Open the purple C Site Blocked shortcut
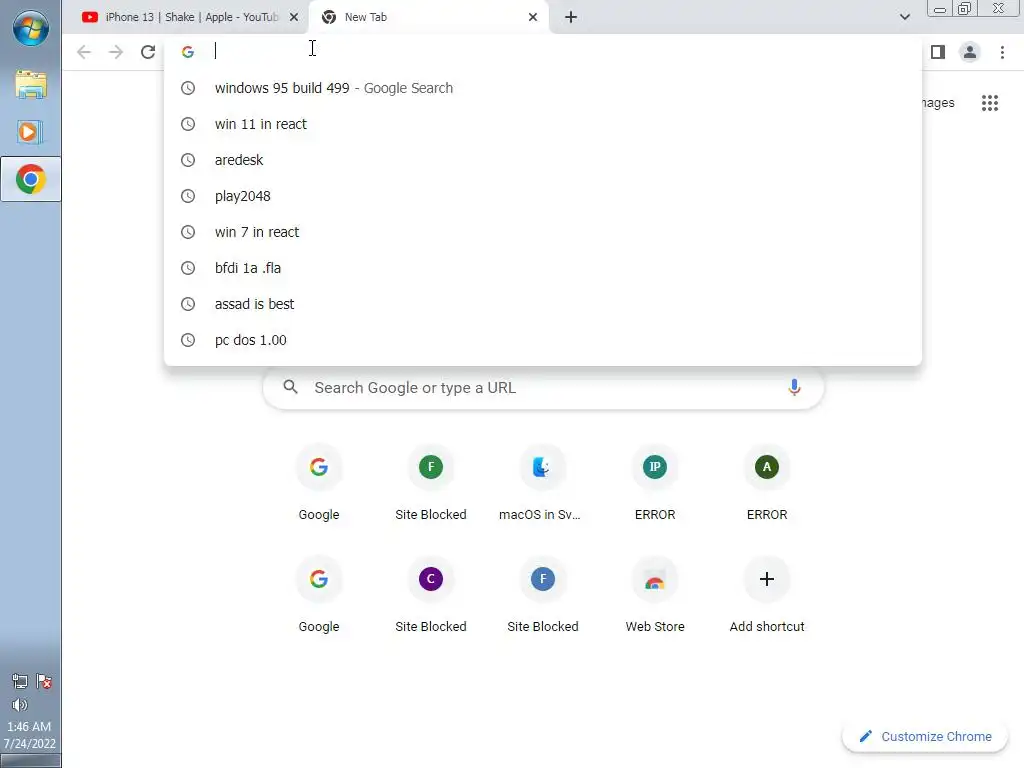Image resolution: width=1024 pixels, height=768 pixels. (x=430, y=596)
